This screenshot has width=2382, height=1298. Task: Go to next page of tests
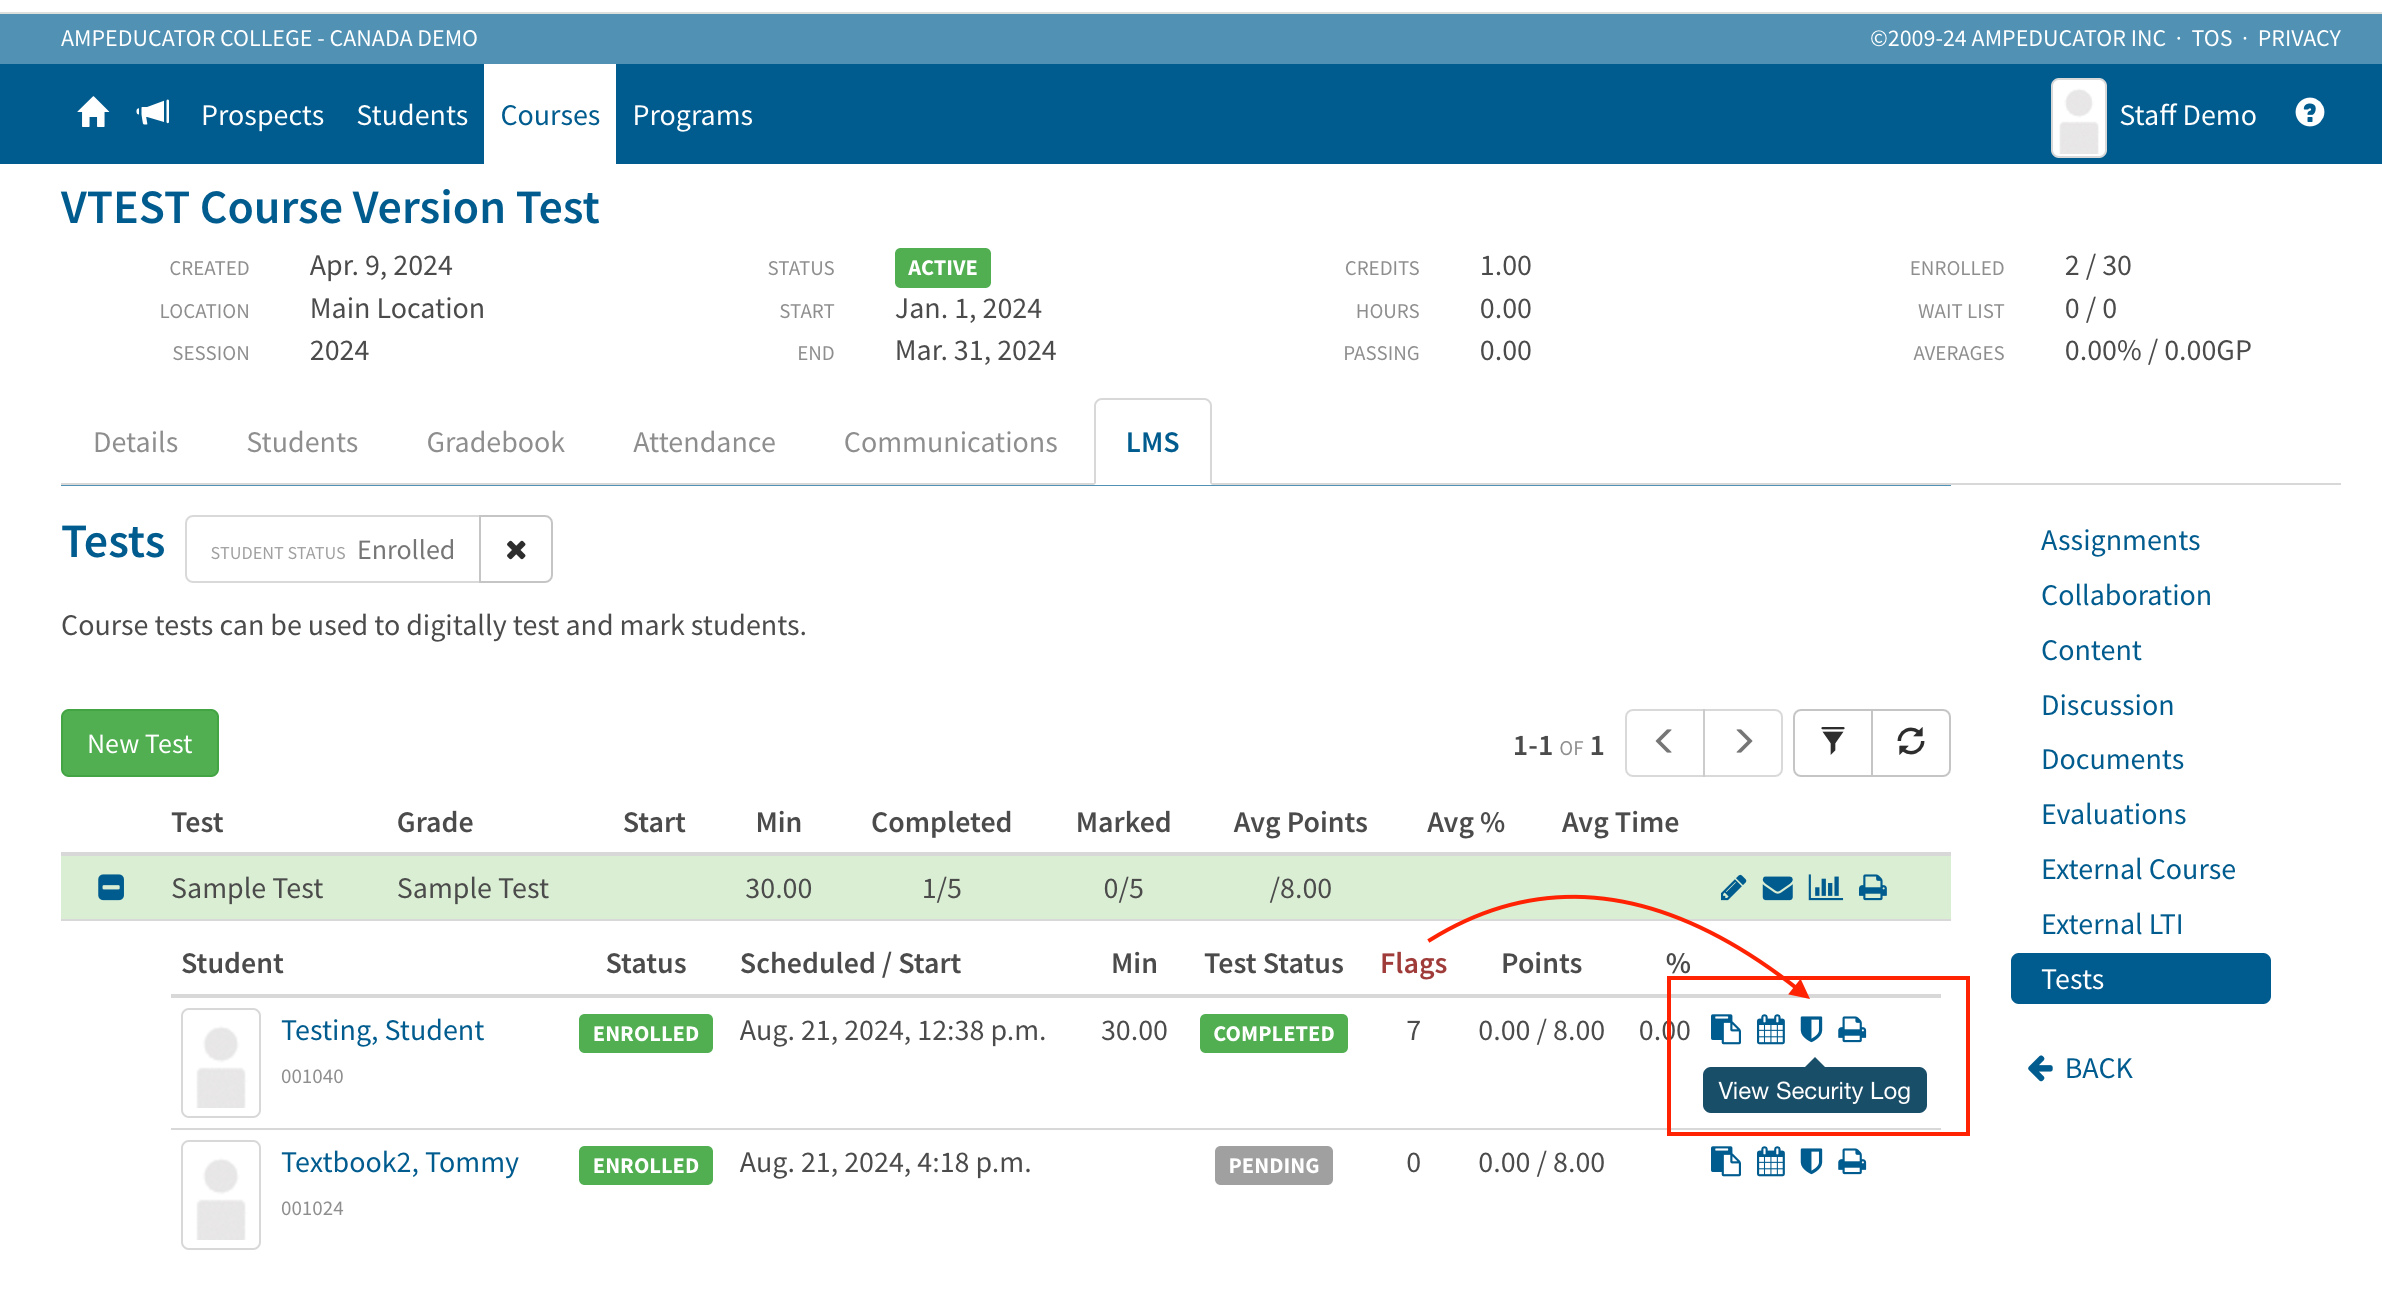click(1743, 742)
